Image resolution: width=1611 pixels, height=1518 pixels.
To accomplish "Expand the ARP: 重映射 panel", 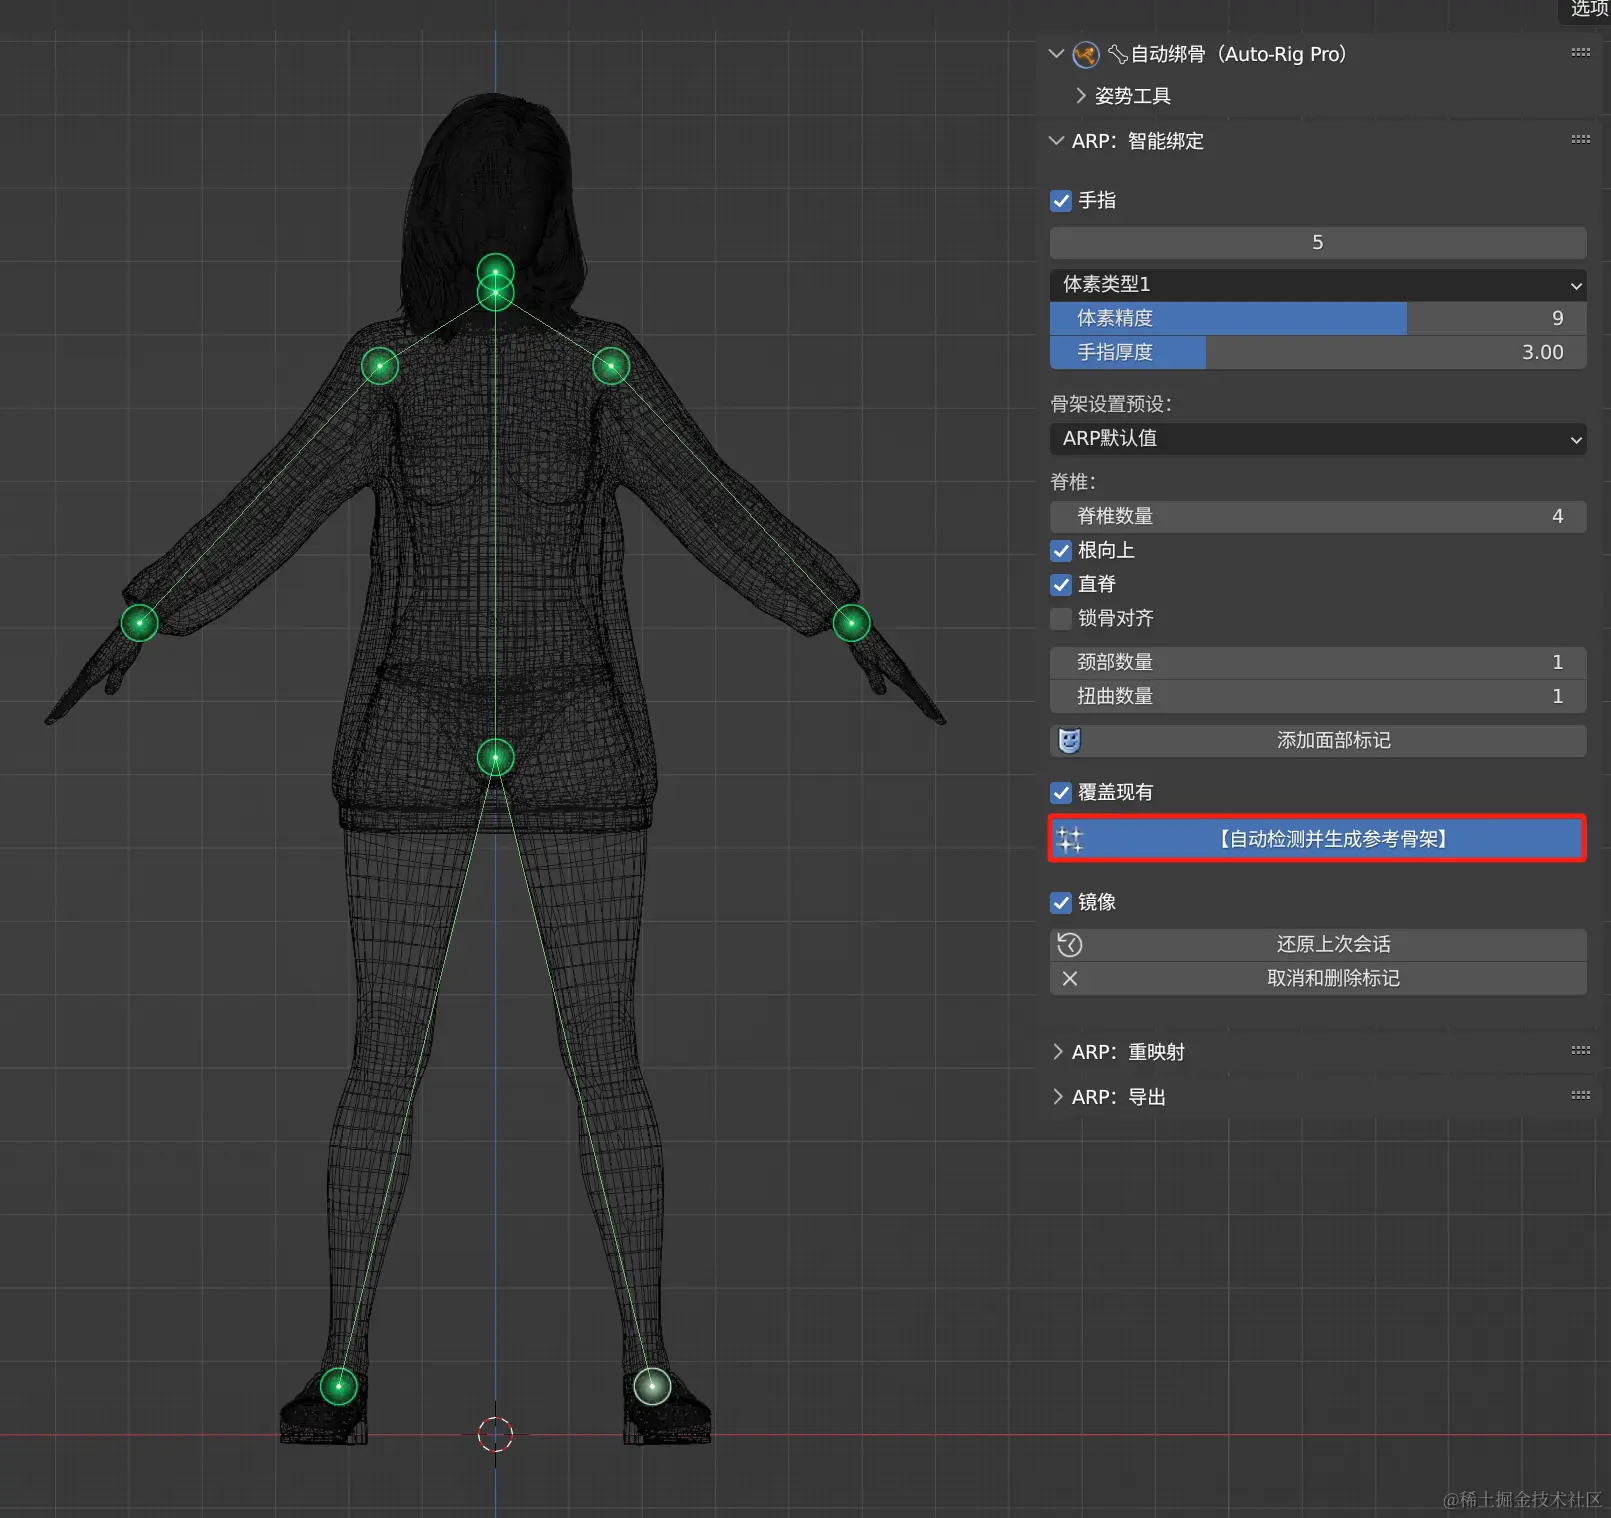I will click(x=1128, y=1052).
